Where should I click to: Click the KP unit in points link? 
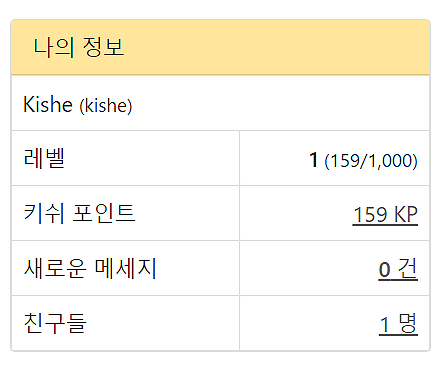[406, 214]
